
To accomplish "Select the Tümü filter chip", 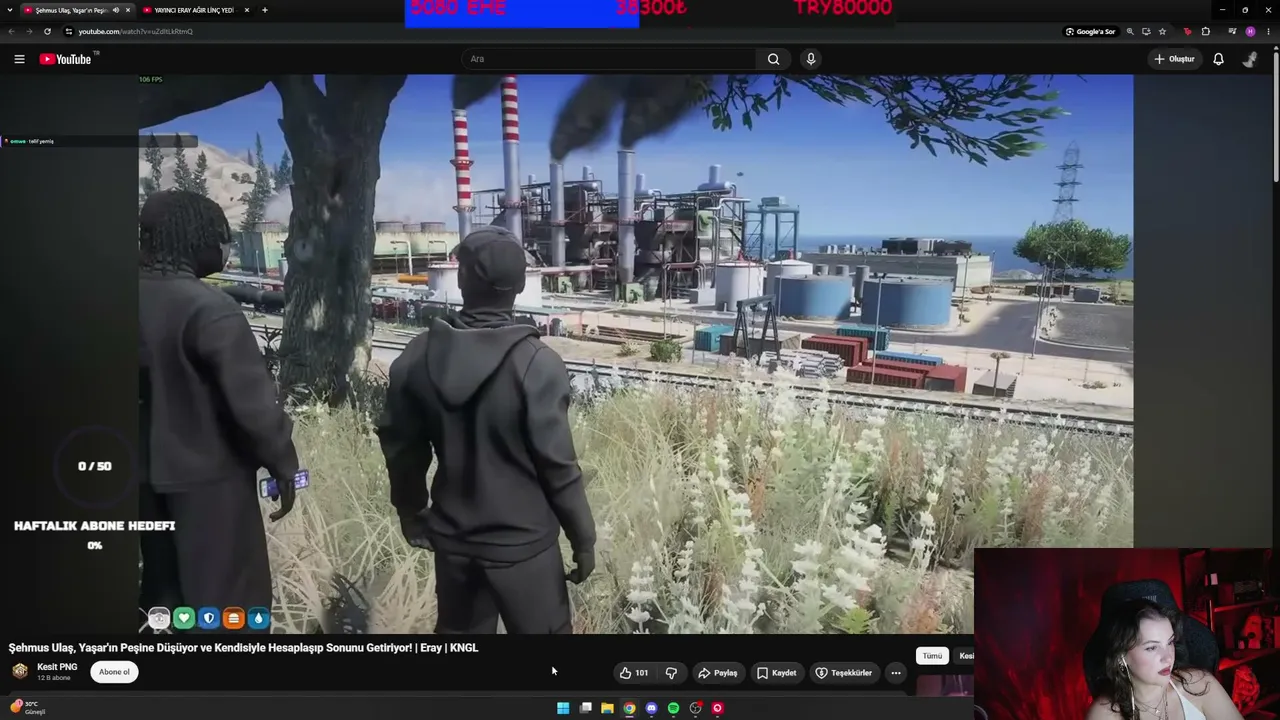I will point(932,656).
